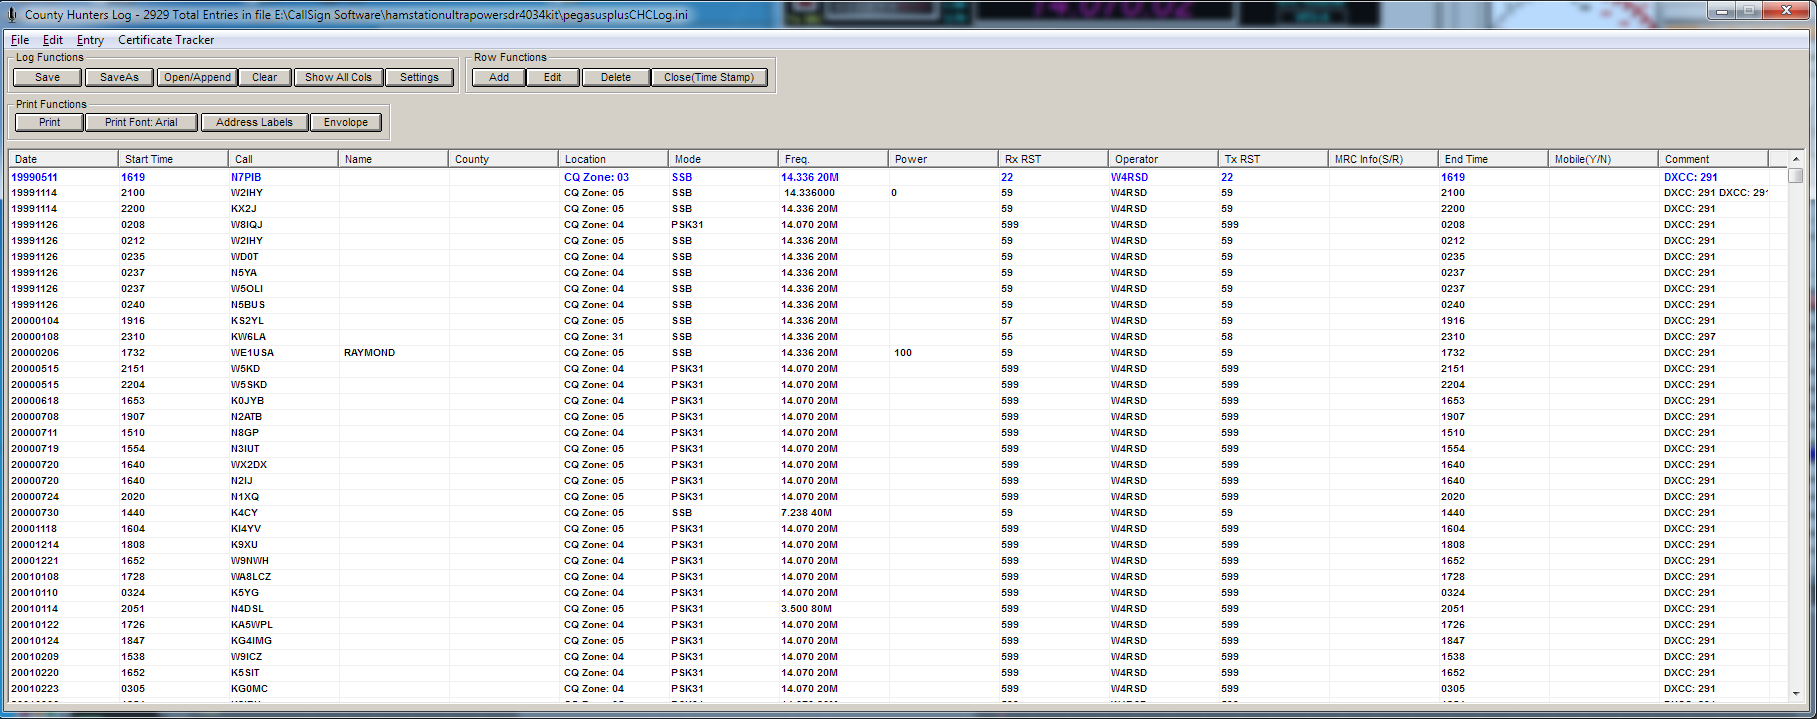This screenshot has width=1817, height=719.
Task: Click the 7.238 40M frequency cell
Action: 807,513
